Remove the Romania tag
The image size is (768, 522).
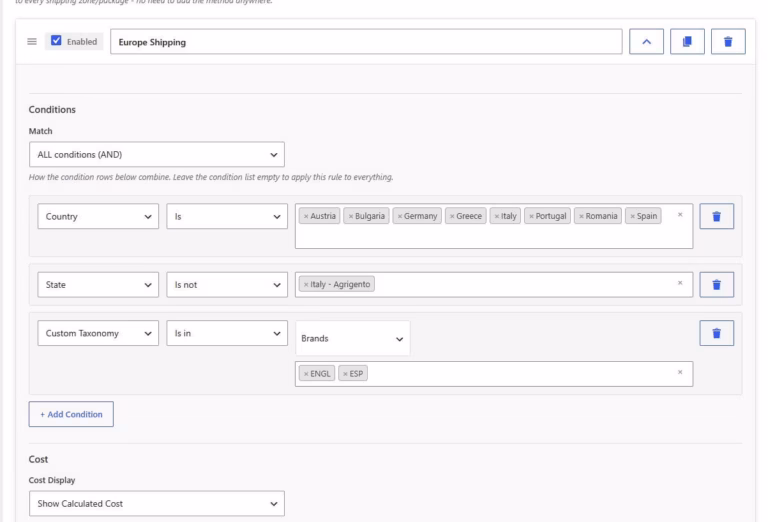click(x=581, y=216)
